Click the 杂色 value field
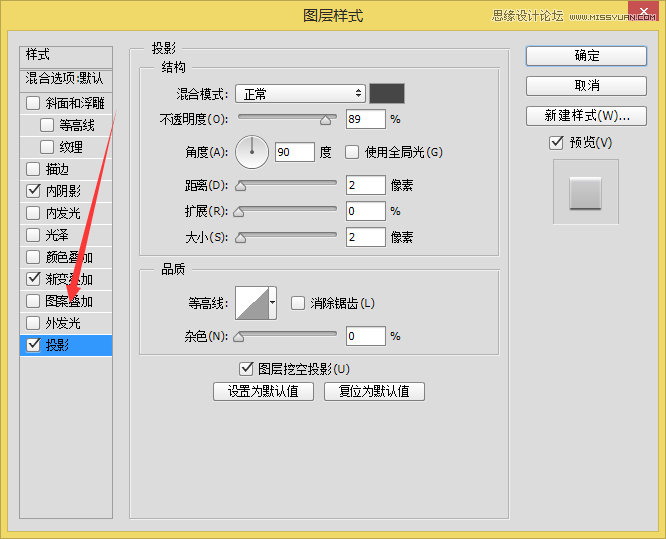The width and height of the screenshot is (666, 539). click(366, 336)
